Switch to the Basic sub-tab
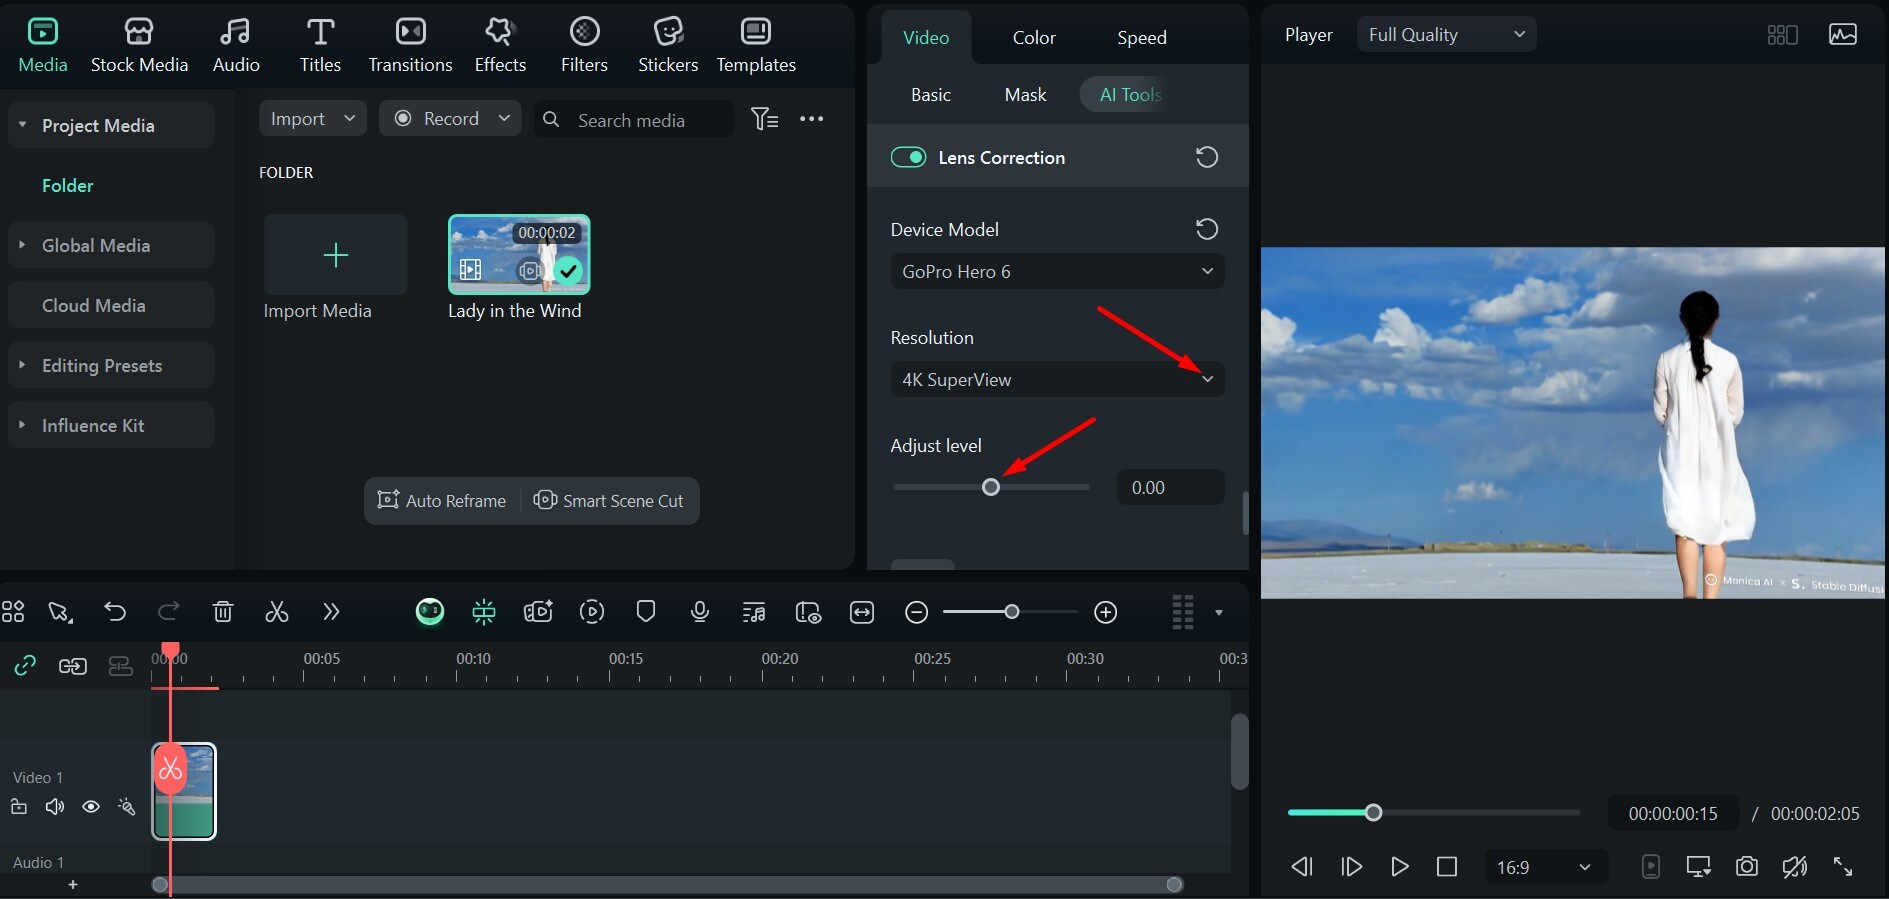Image resolution: width=1889 pixels, height=899 pixels. (931, 95)
